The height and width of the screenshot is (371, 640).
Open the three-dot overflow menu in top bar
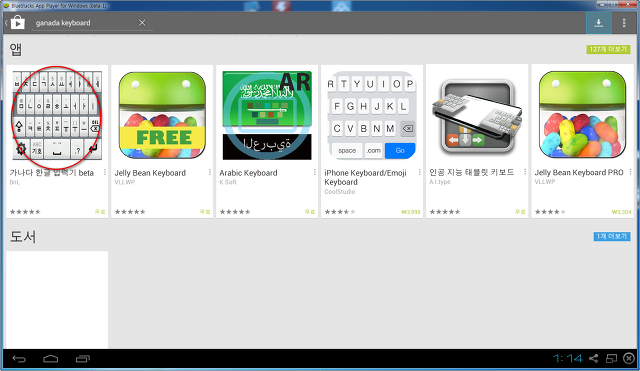click(624, 23)
